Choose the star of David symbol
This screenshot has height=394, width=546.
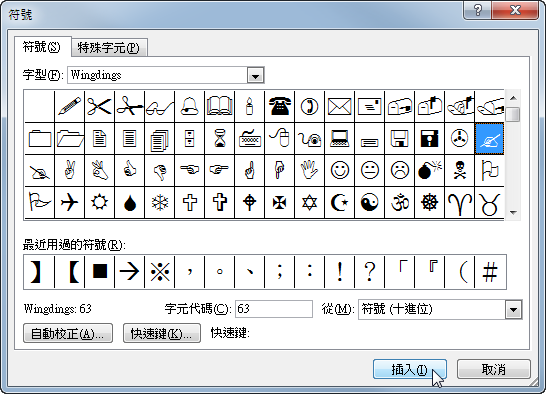(309, 202)
